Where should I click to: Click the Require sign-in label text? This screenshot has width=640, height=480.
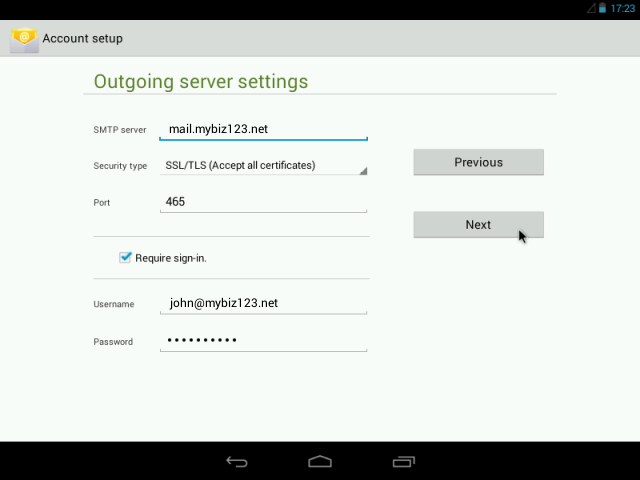pyautogui.click(x=171, y=258)
